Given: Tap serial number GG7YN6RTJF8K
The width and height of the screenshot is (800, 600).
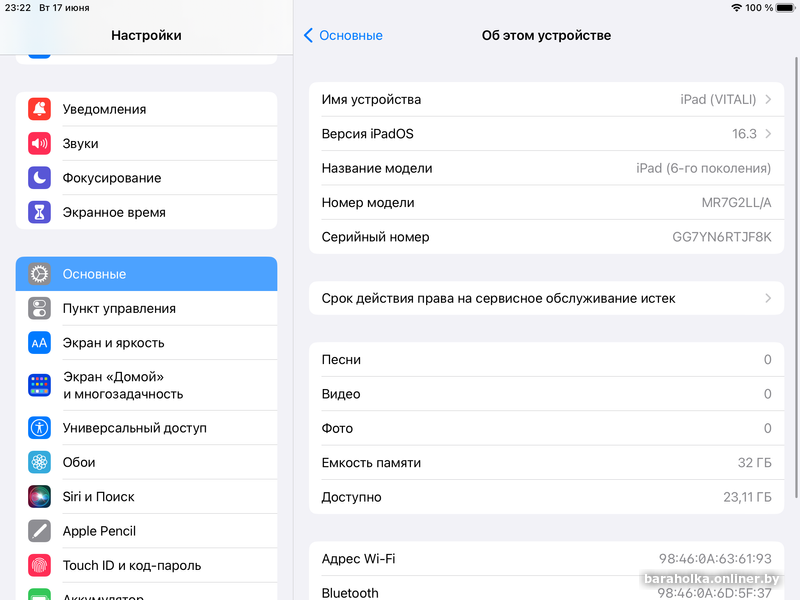Looking at the screenshot, I should pyautogui.click(x=721, y=237).
